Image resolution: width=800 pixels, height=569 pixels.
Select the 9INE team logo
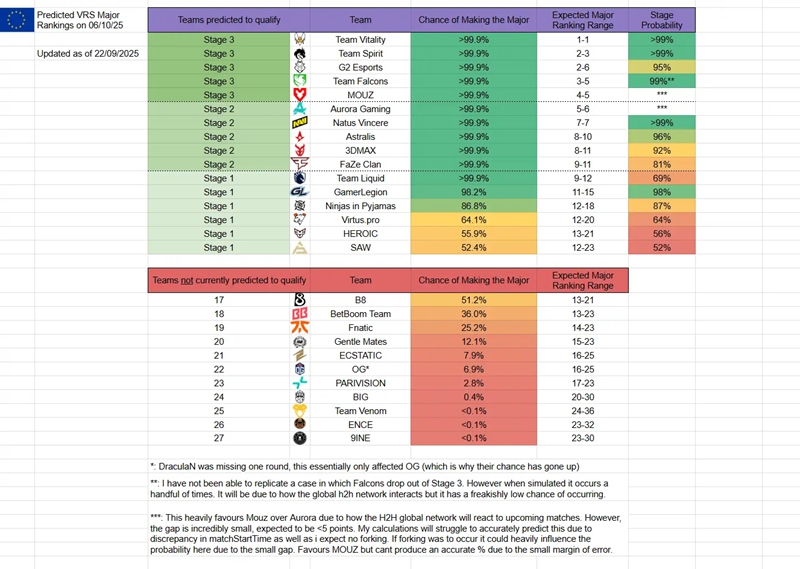click(299, 438)
